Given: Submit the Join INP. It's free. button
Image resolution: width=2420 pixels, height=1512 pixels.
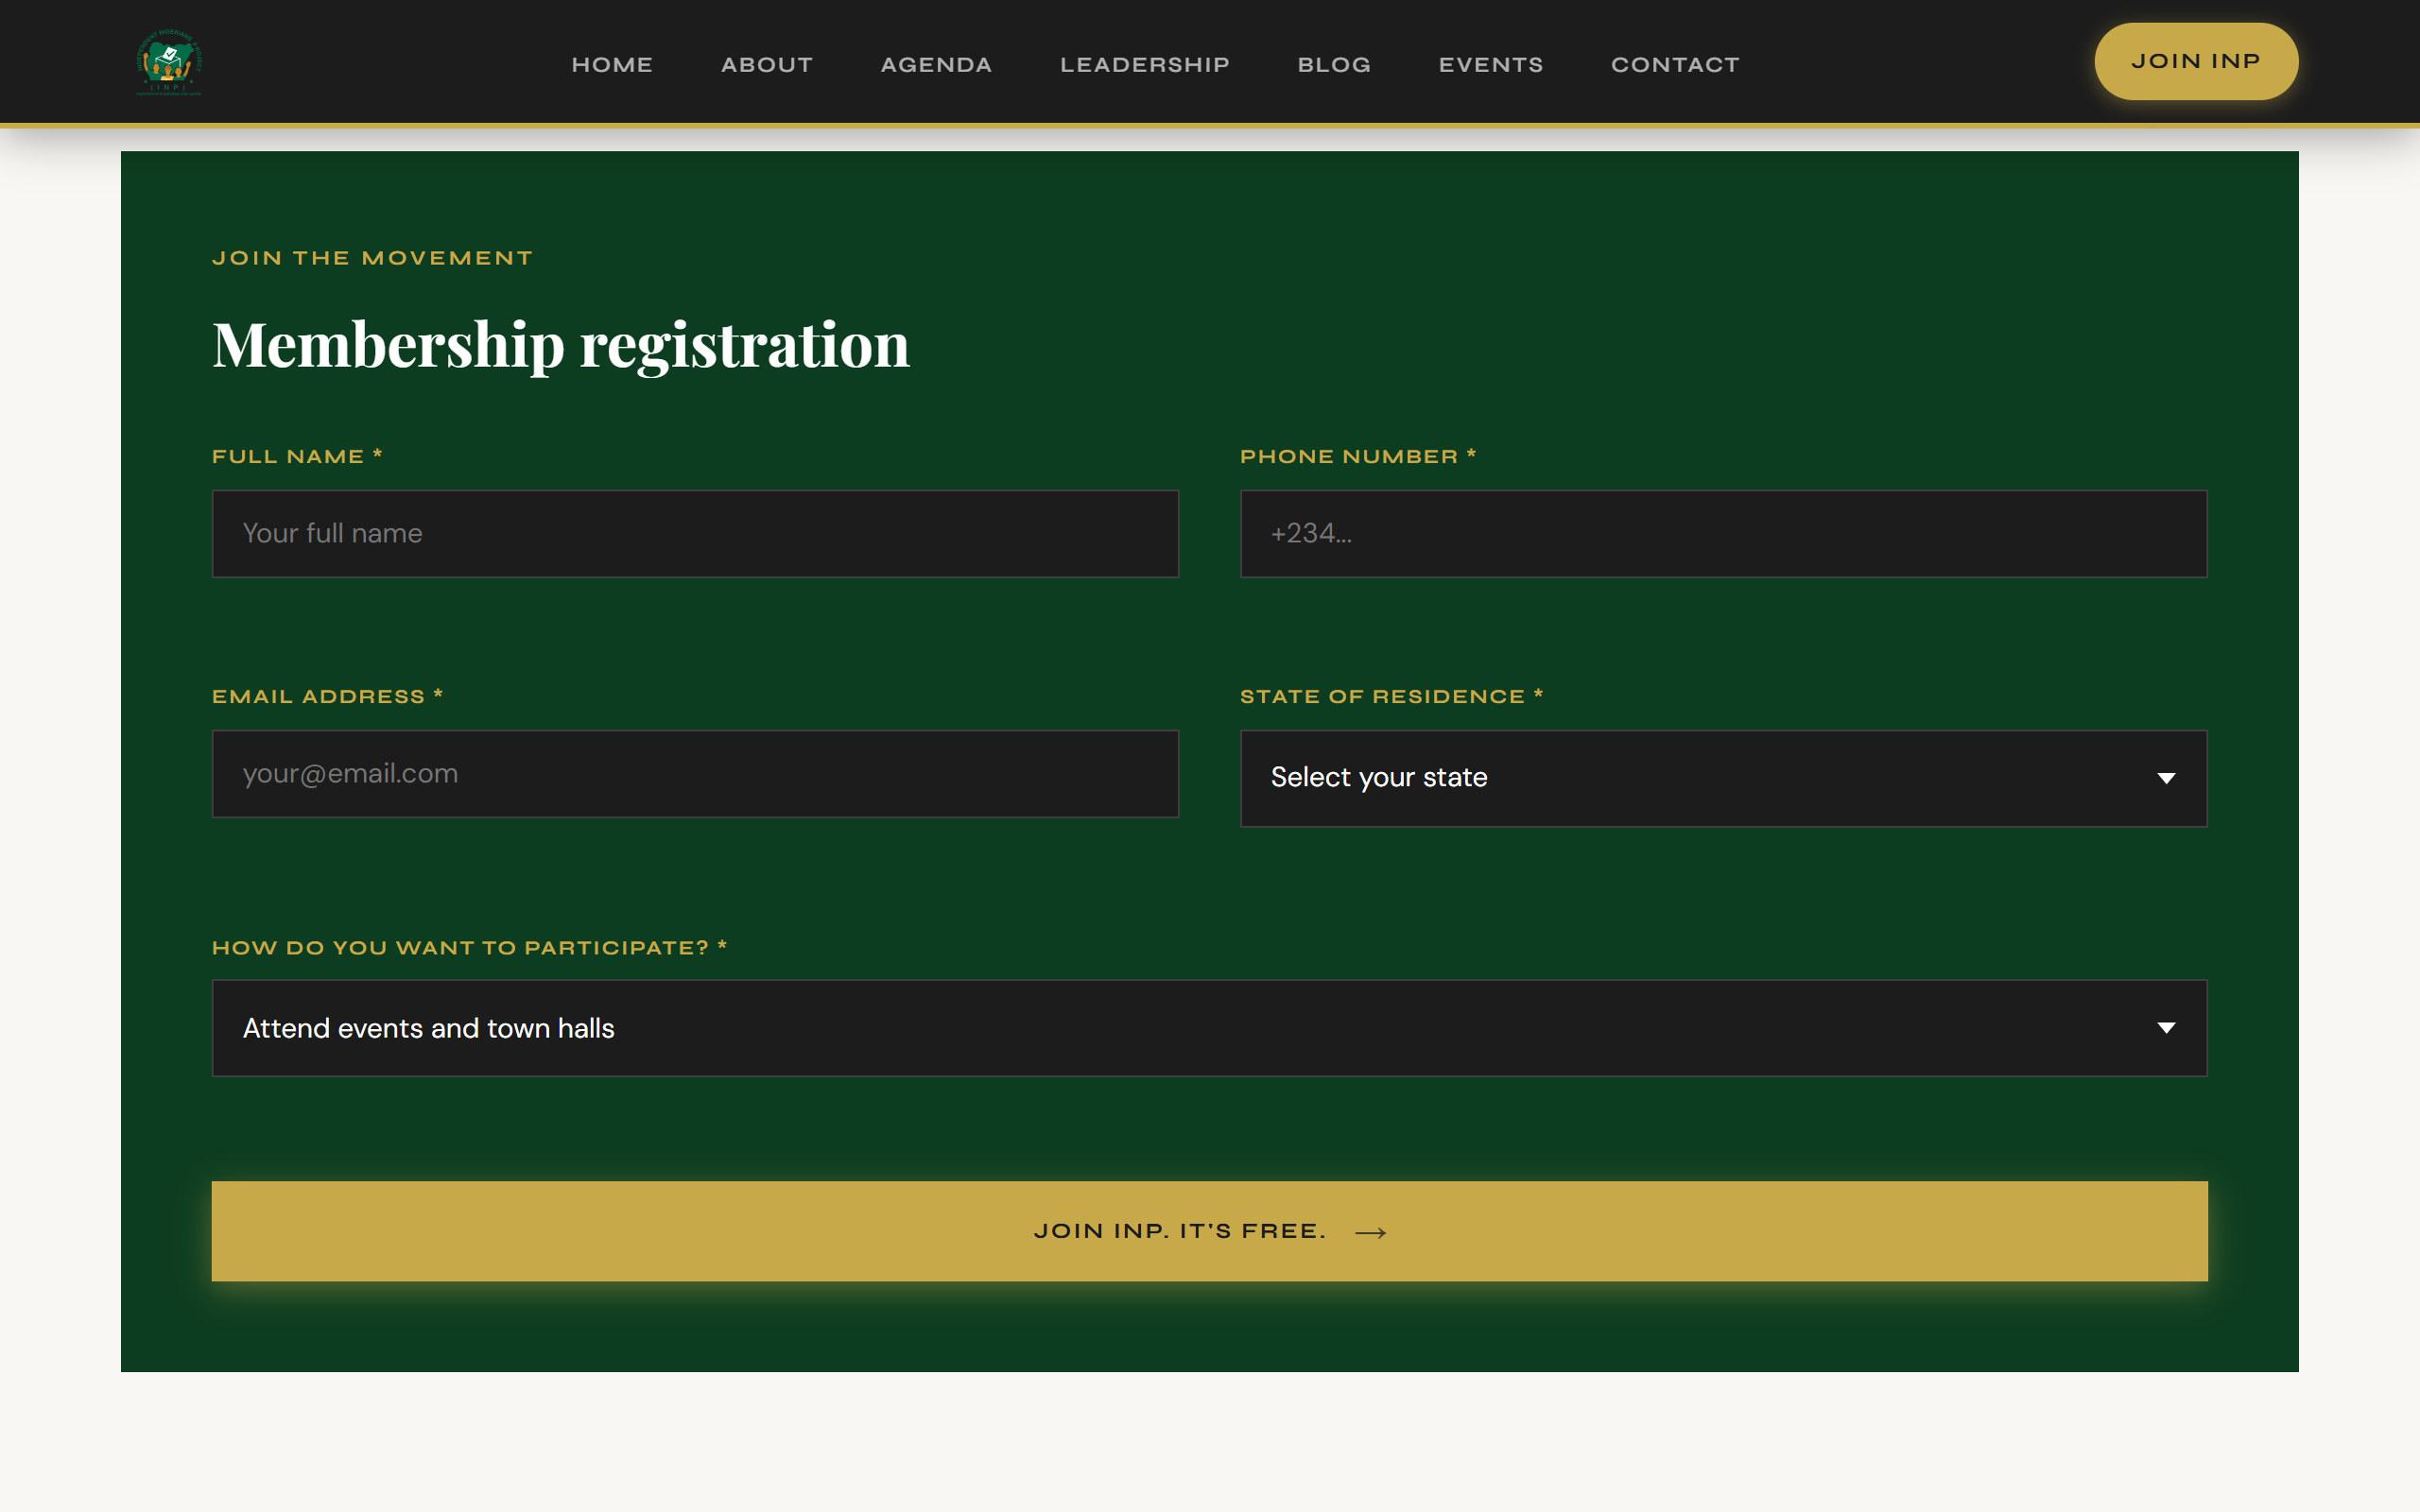Looking at the screenshot, I should (x=1209, y=1231).
